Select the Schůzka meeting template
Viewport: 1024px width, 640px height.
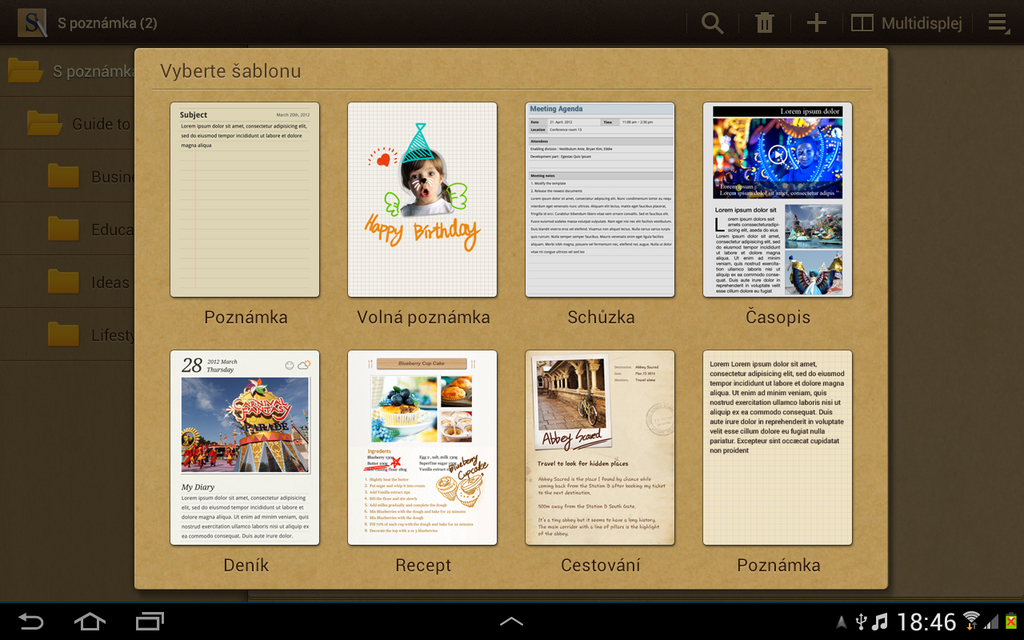(x=600, y=198)
